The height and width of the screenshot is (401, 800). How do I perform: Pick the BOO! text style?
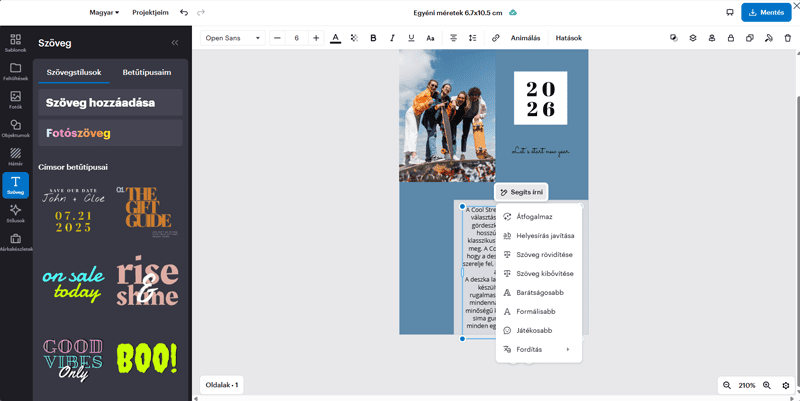[x=147, y=357]
